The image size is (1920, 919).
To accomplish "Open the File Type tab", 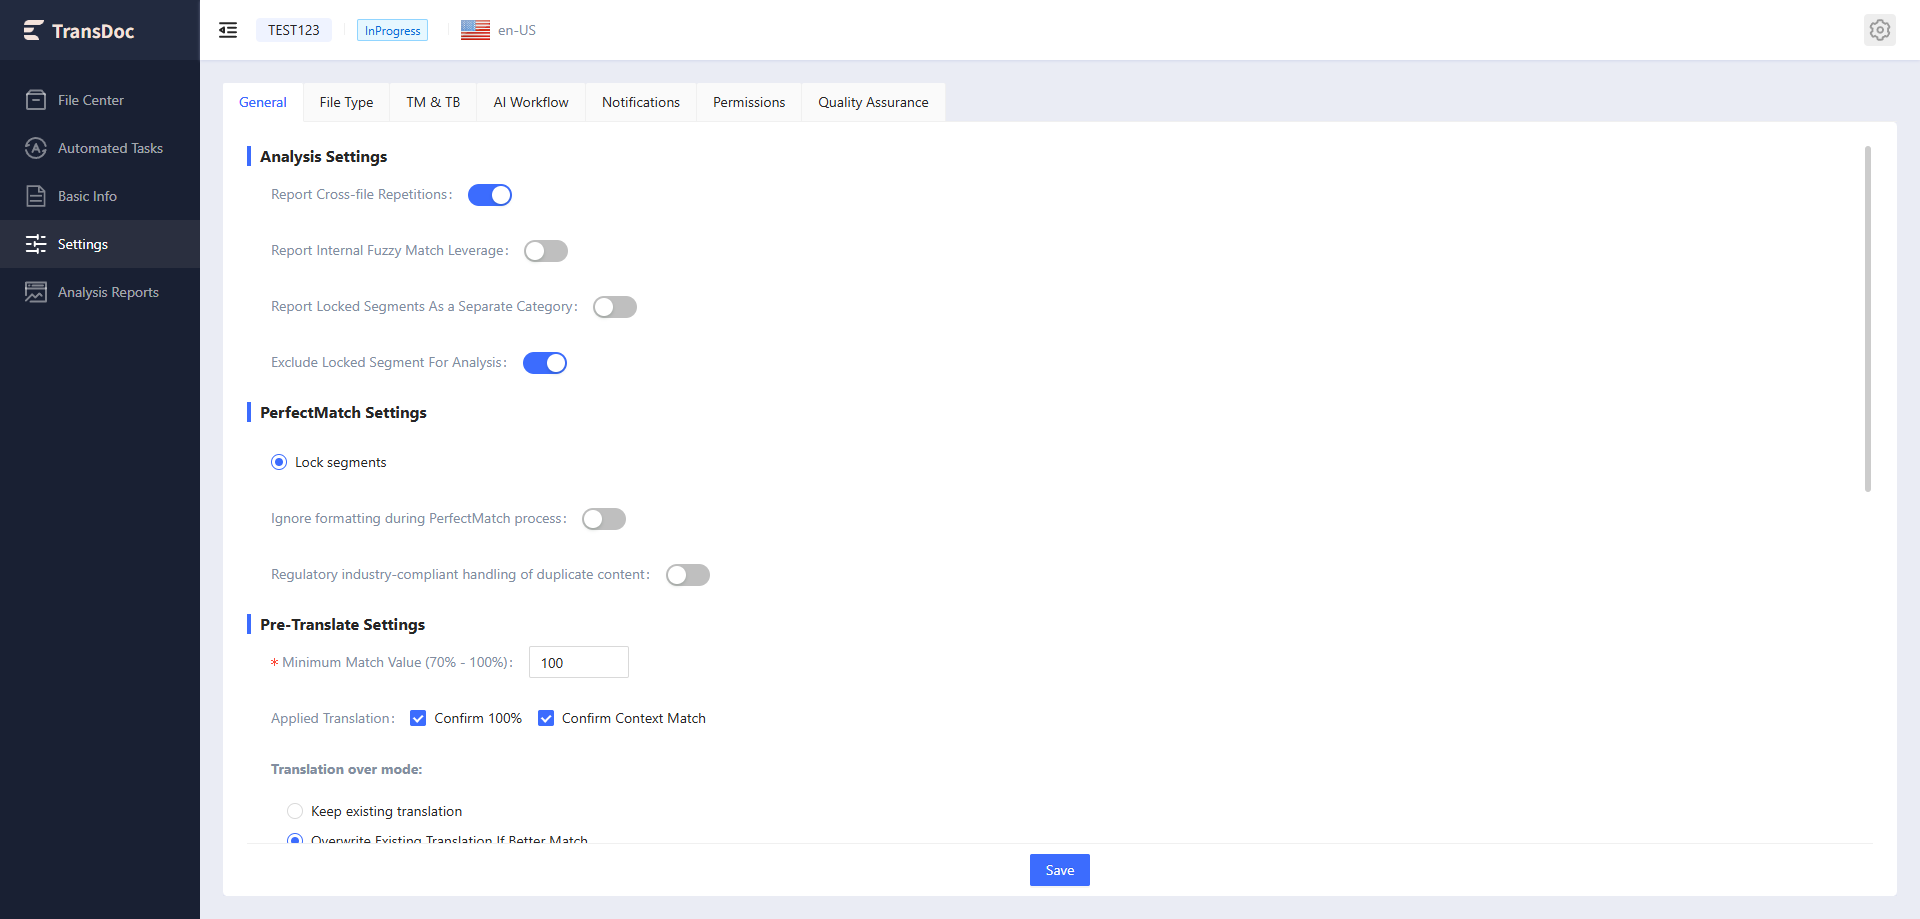I will point(346,102).
